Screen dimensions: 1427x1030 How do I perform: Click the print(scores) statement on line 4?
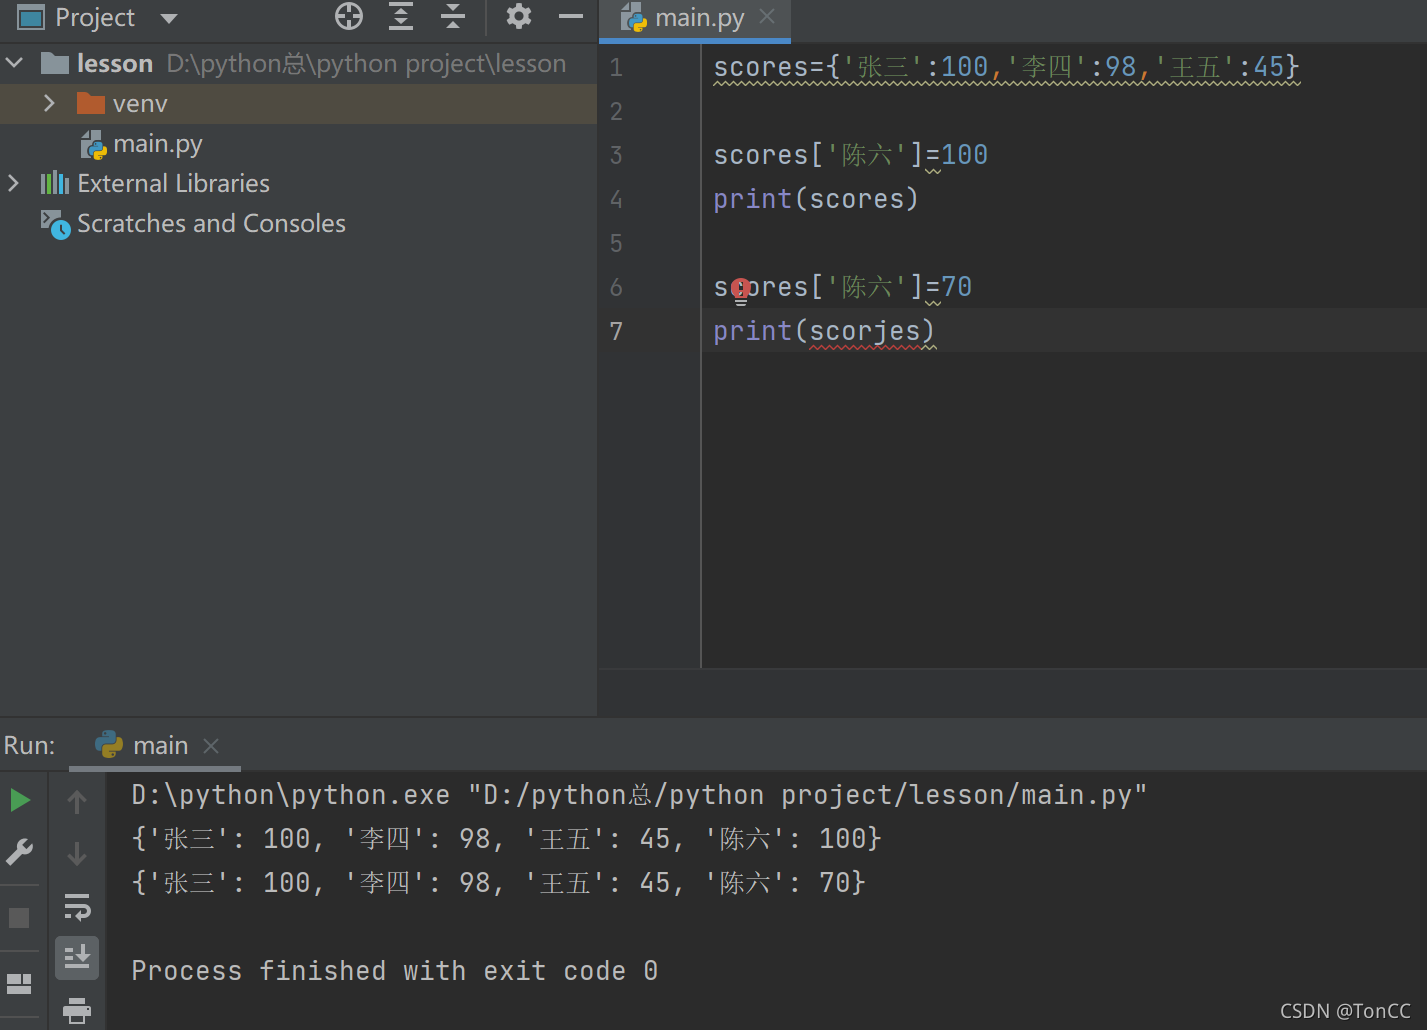(x=816, y=199)
